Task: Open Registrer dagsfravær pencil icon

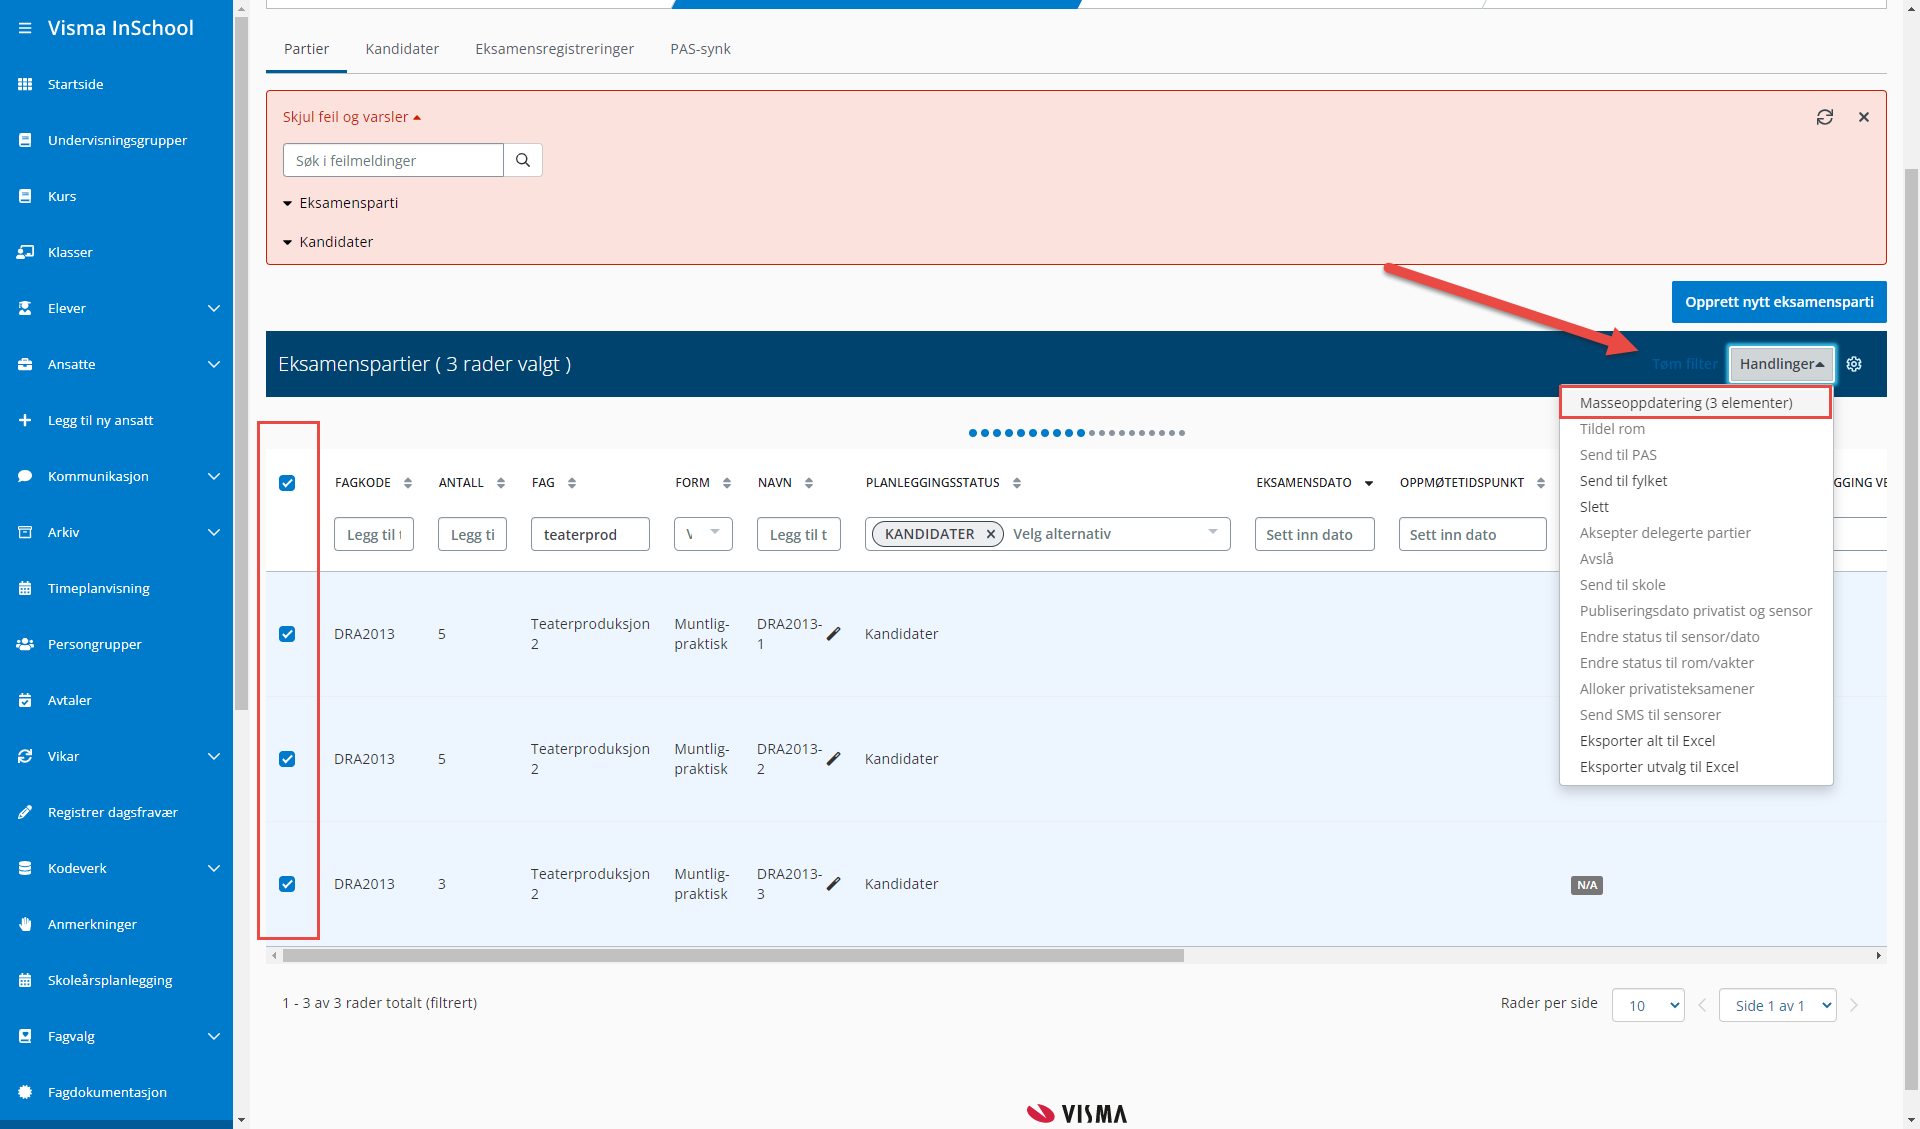Action: click(x=25, y=812)
